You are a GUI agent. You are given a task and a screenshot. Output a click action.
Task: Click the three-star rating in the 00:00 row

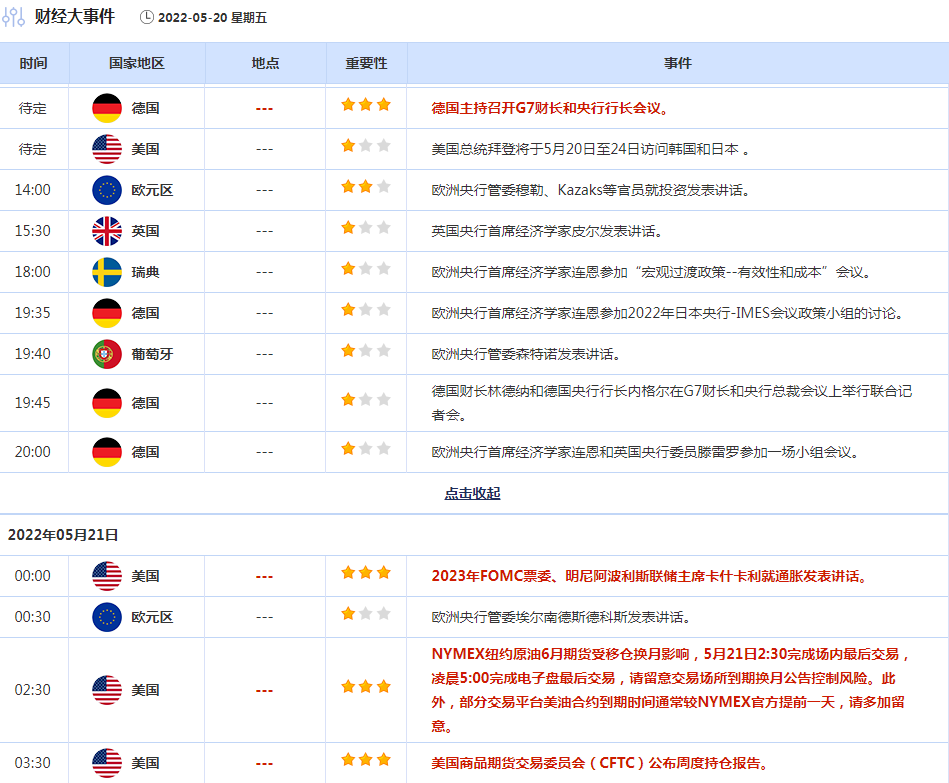[366, 574]
